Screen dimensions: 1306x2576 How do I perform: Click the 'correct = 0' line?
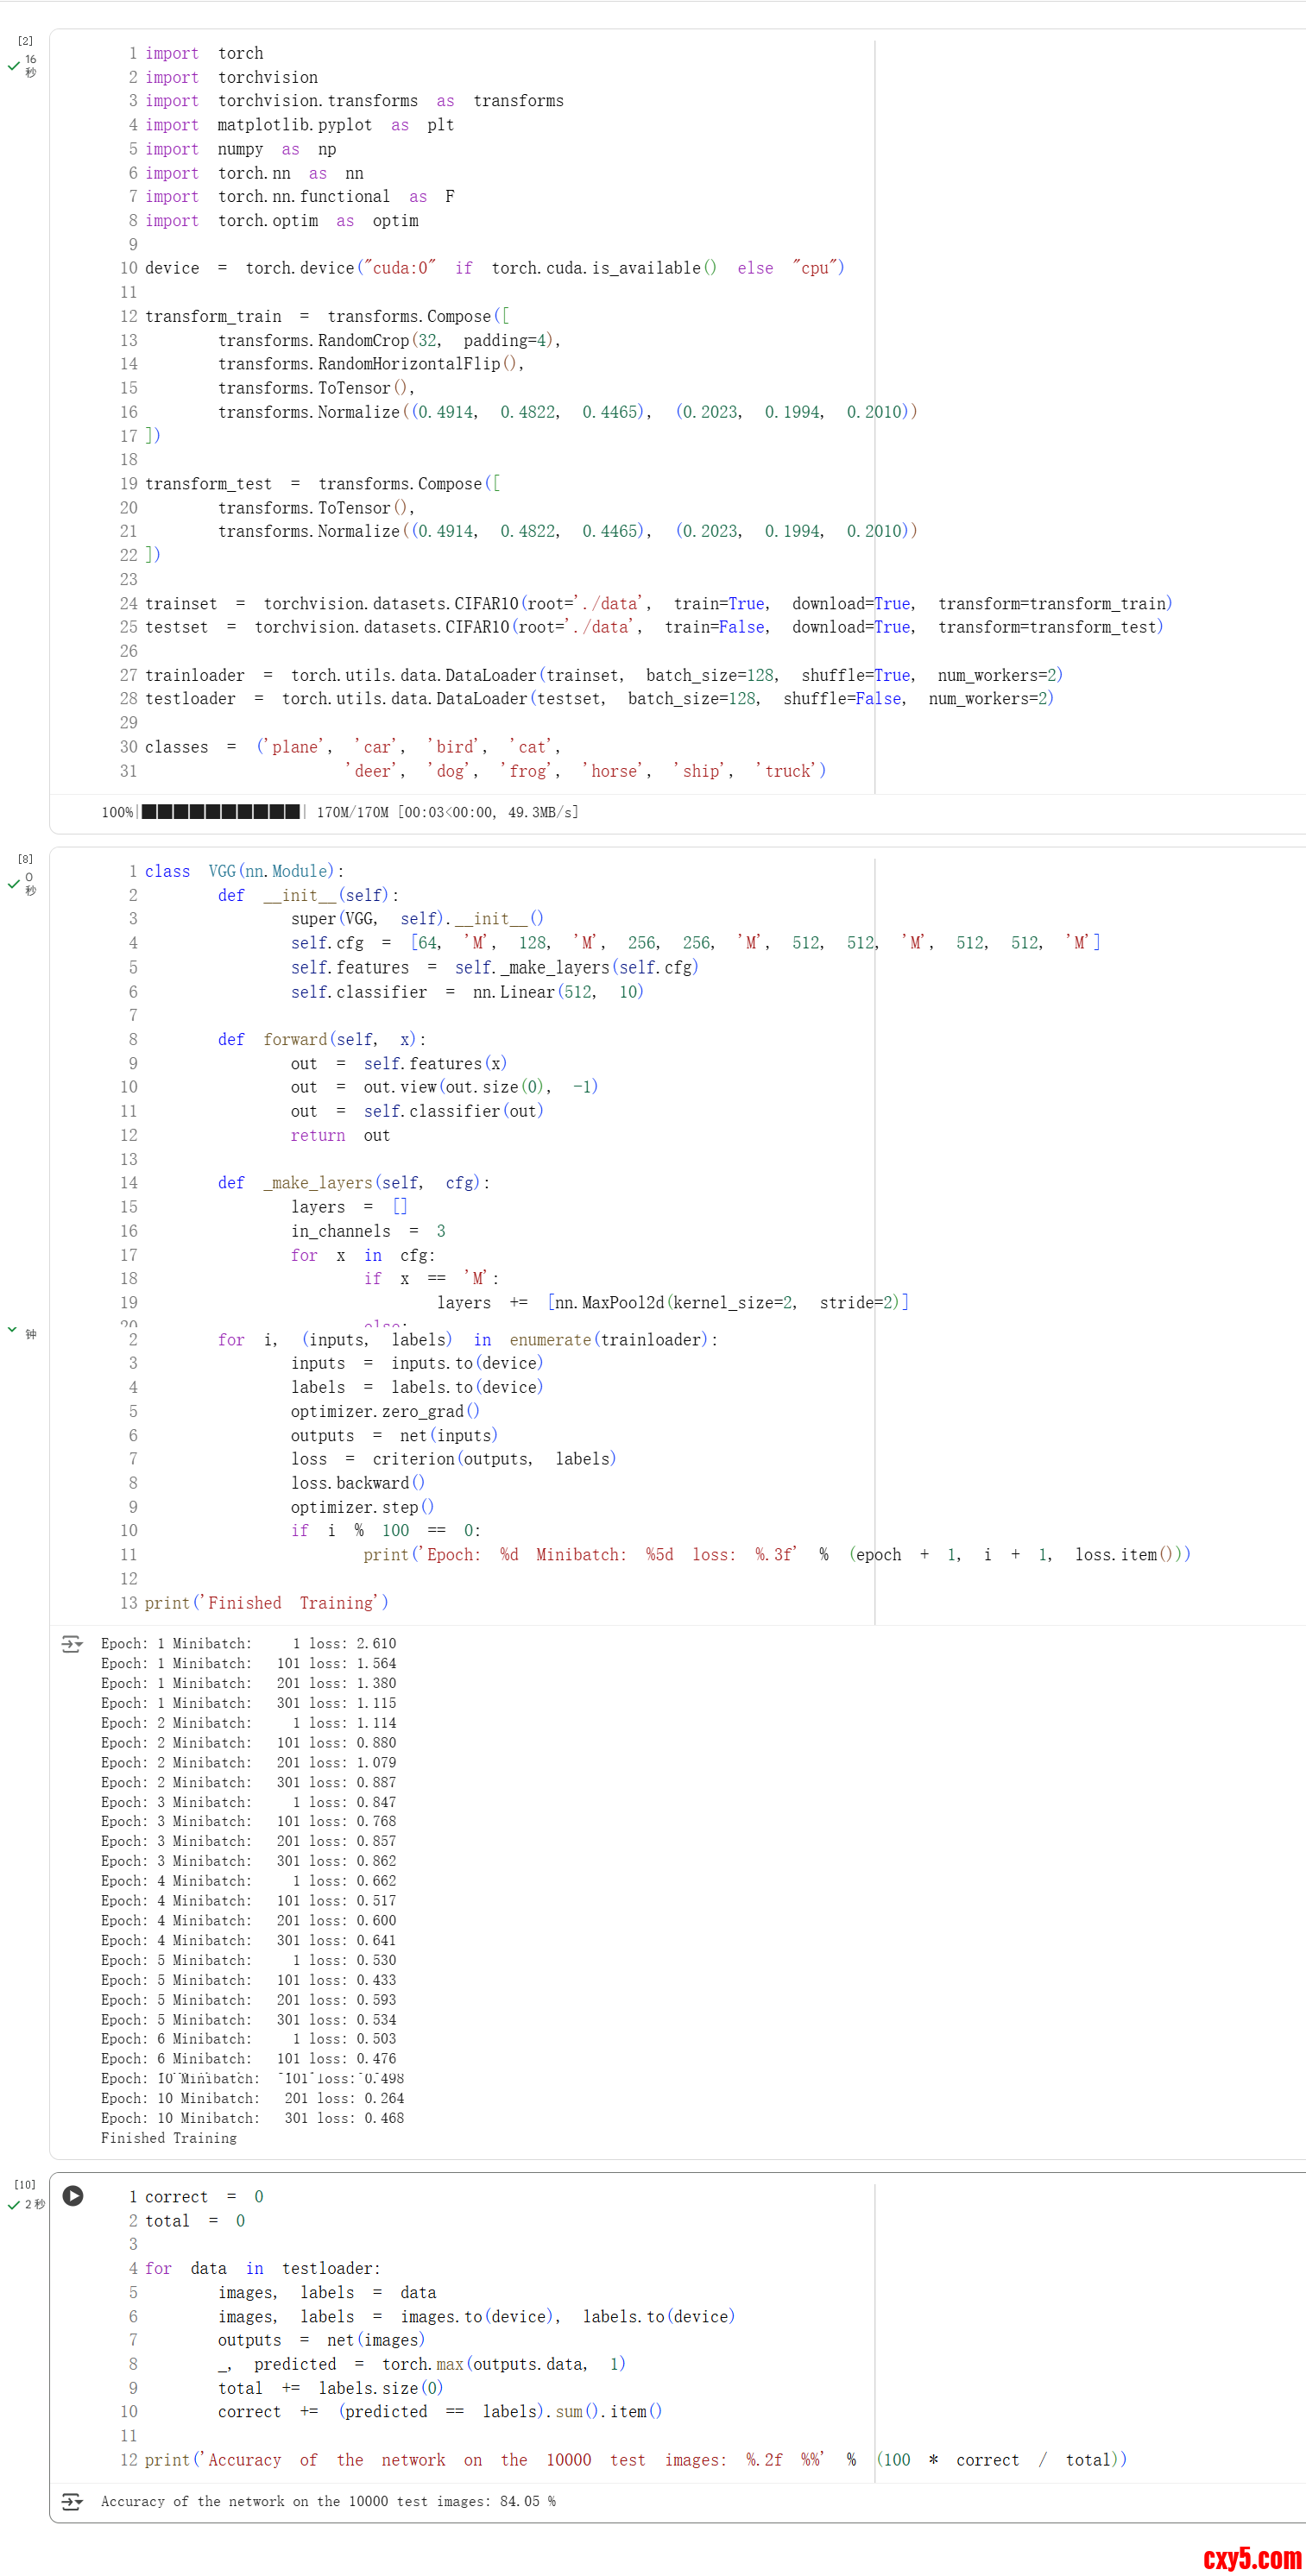(x=204, y=2196)
